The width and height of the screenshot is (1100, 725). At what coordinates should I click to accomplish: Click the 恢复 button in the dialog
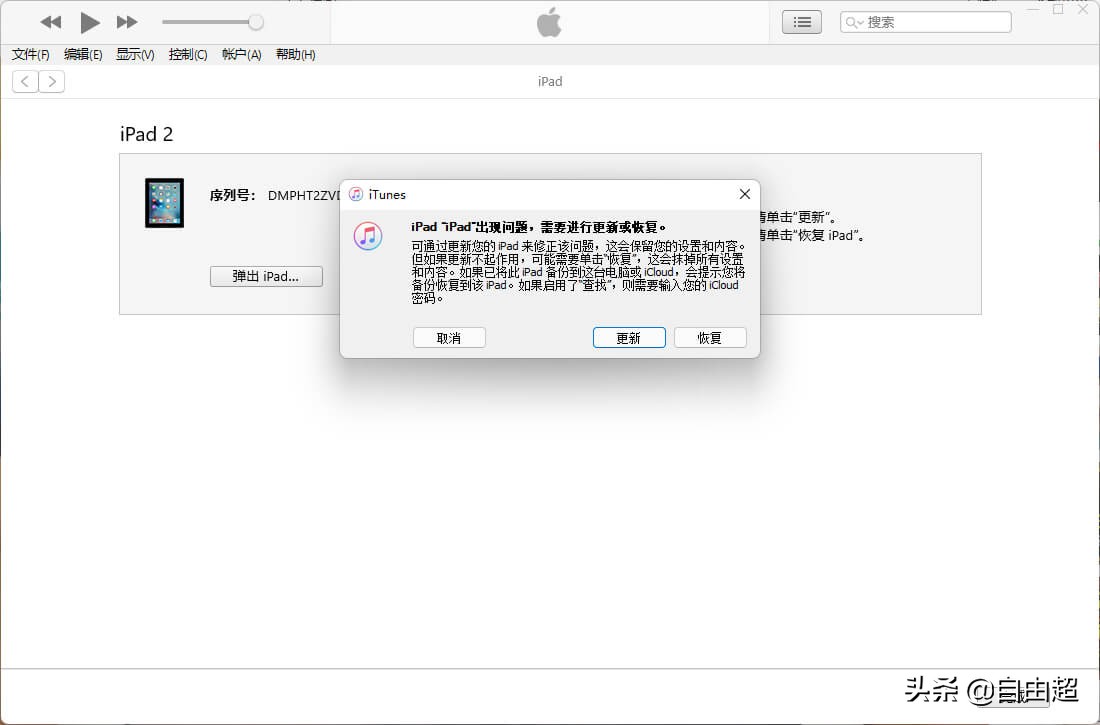(x=710, y=337)
